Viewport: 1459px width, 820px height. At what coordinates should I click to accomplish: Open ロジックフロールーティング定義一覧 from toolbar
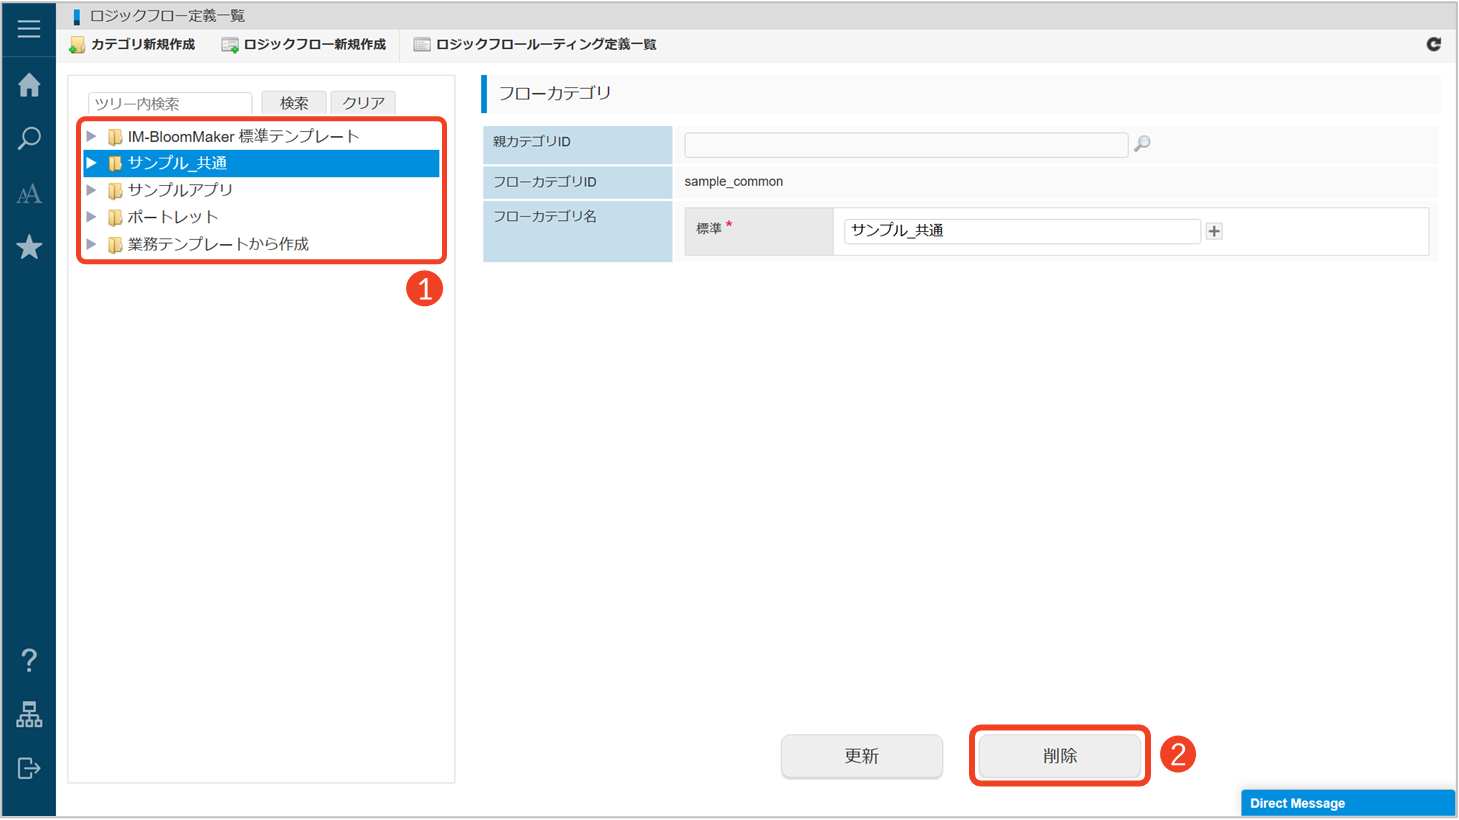tap(535, 45)
